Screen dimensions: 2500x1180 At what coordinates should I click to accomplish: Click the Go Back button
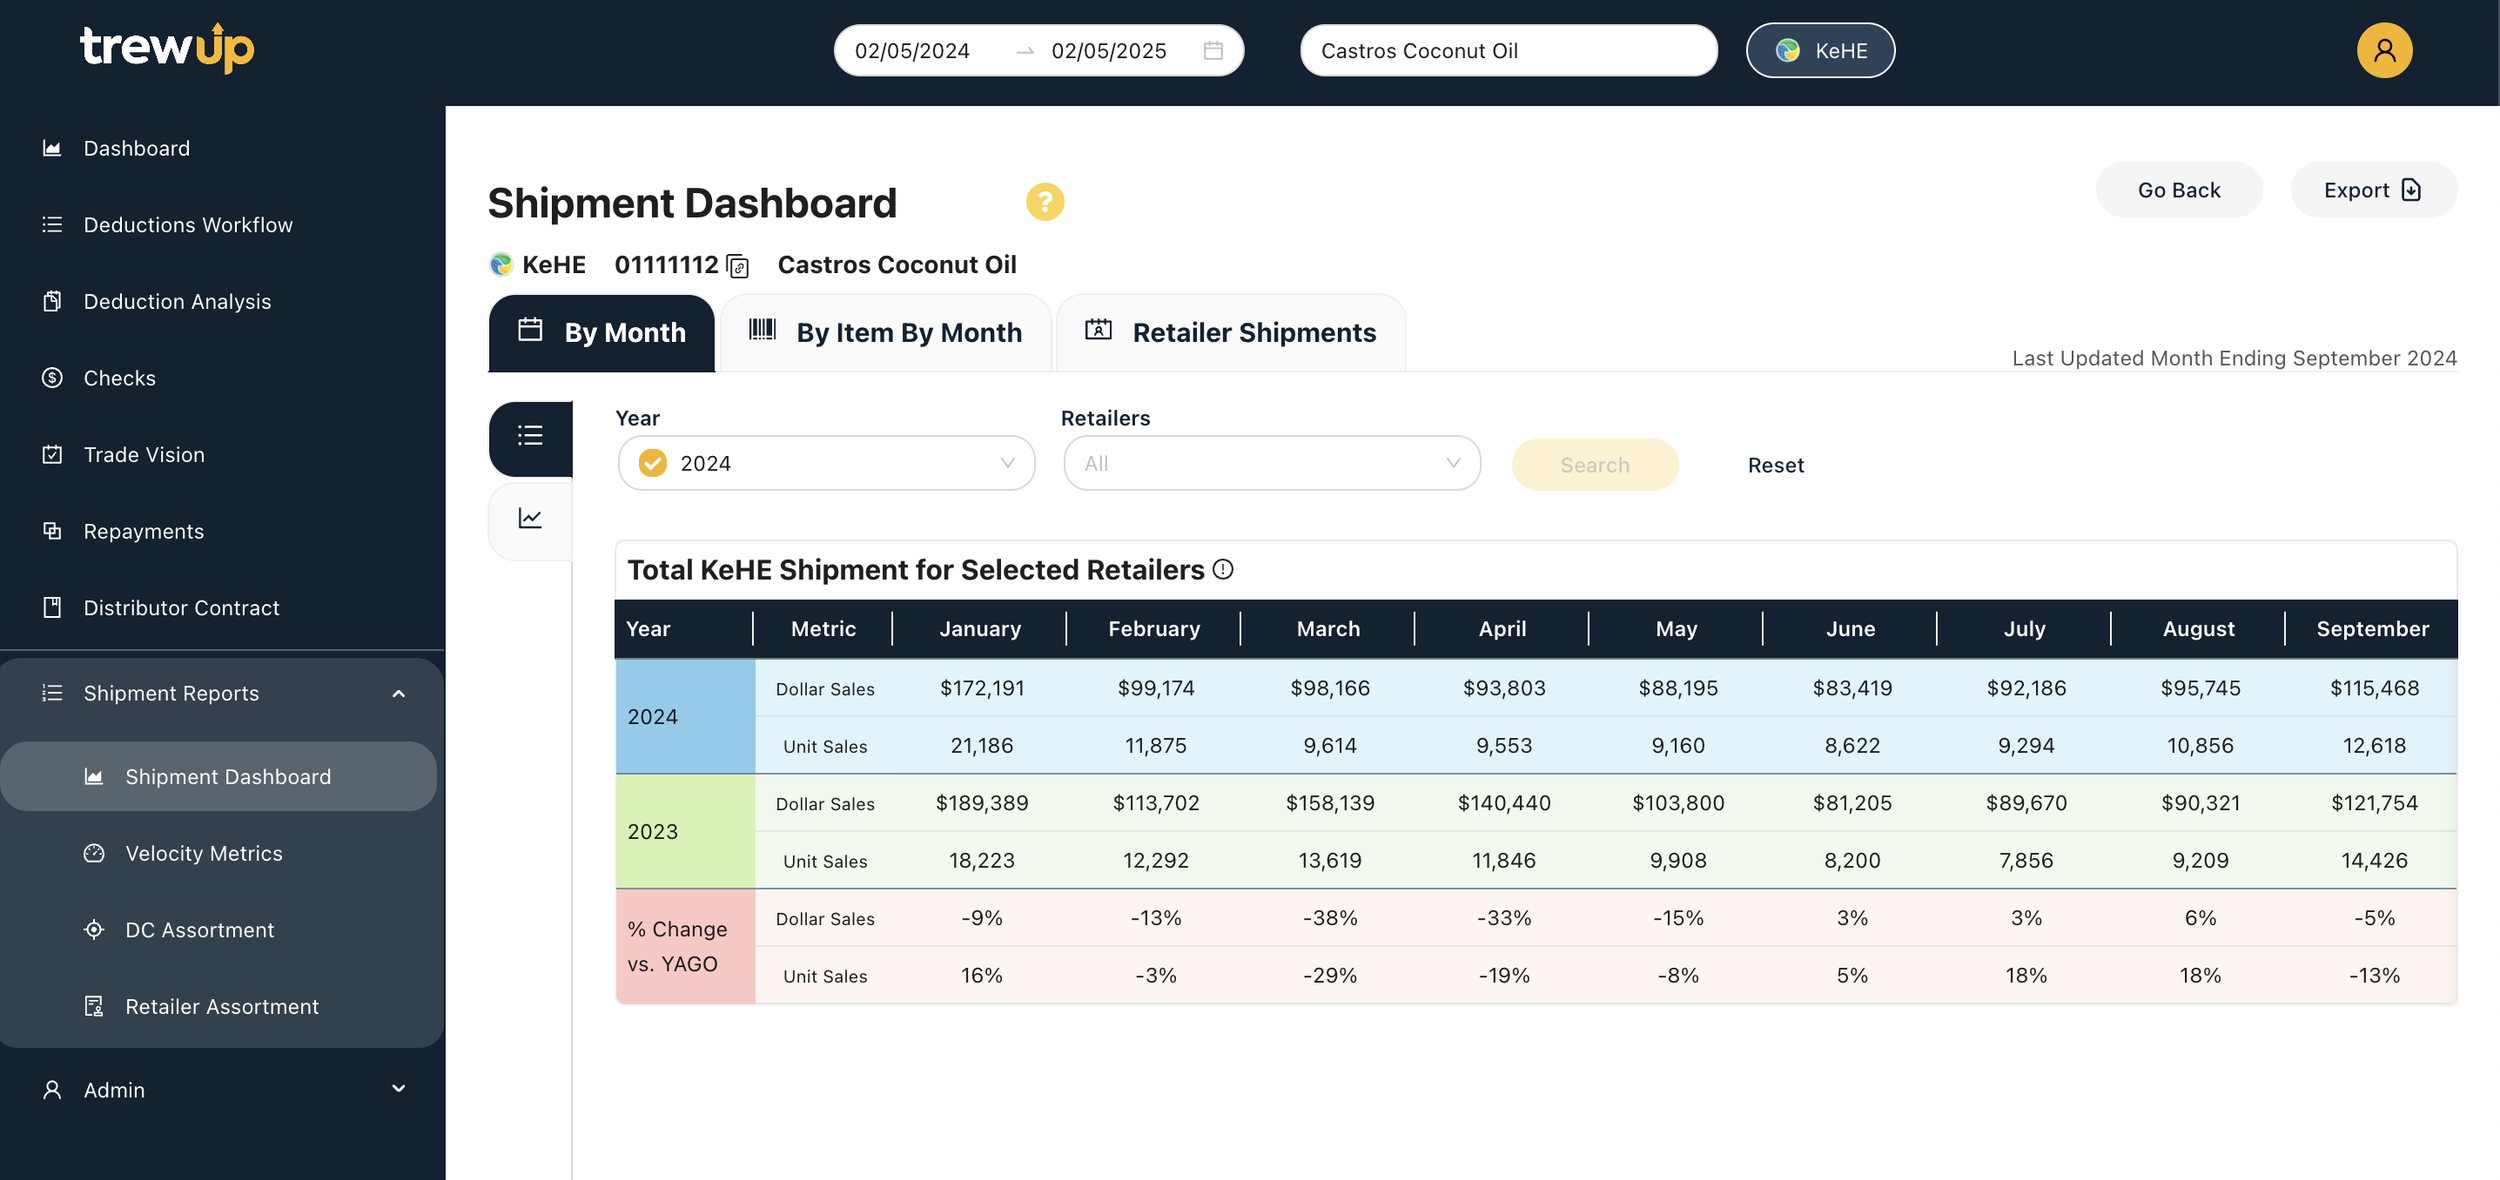coord(2178,190)
